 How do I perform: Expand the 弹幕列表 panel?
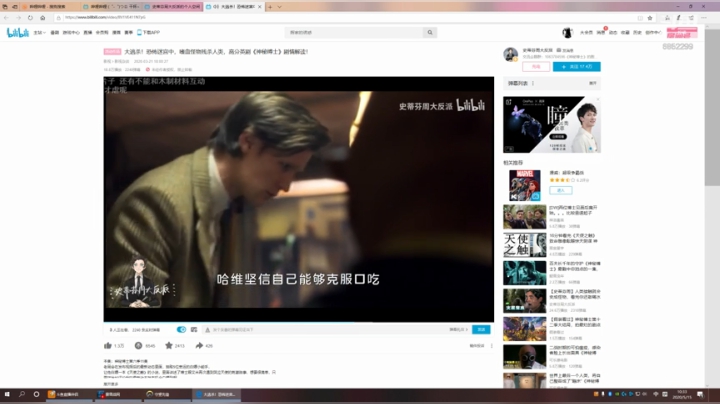592,83
